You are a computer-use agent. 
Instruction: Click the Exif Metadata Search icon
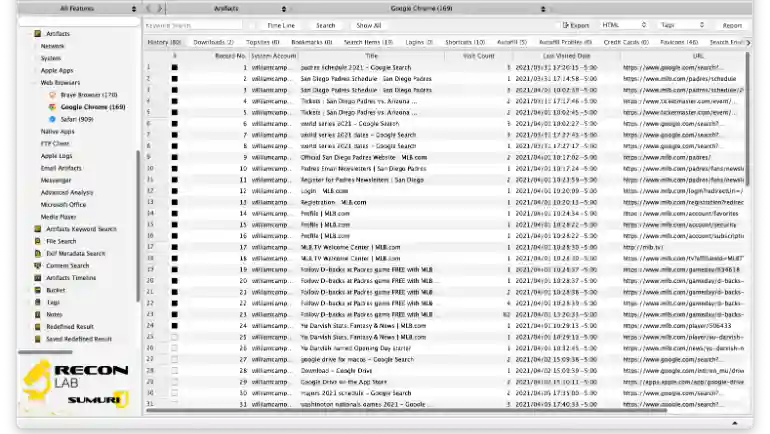click(x=38, y=253)
